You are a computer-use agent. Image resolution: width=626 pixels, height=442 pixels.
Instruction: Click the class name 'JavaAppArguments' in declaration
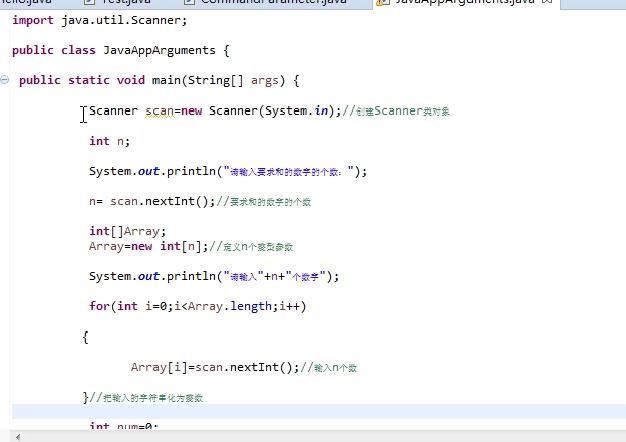click(x=159, y=51)
